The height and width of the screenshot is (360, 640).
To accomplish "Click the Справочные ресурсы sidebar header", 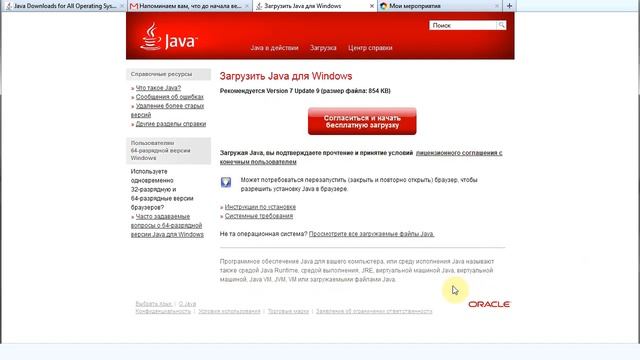I will (169, 74).
